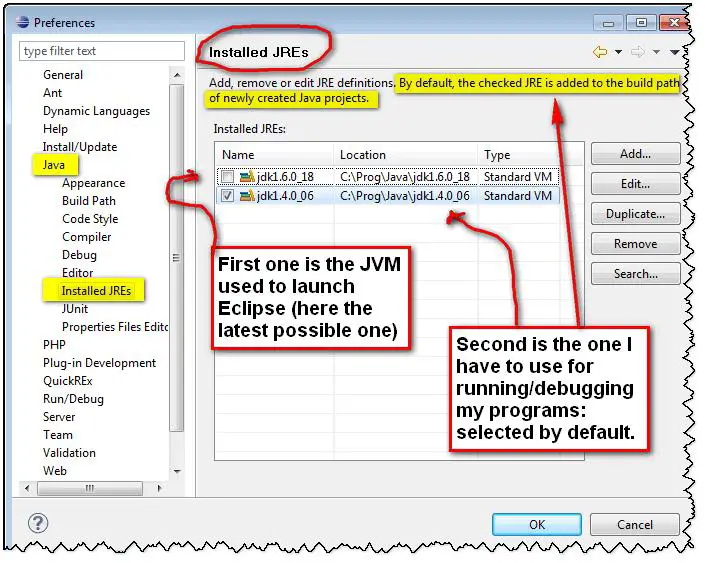The width and height of the screenshot is (705, 563).
Task: Select Validation preference category
Action: (x=69, y=453)
